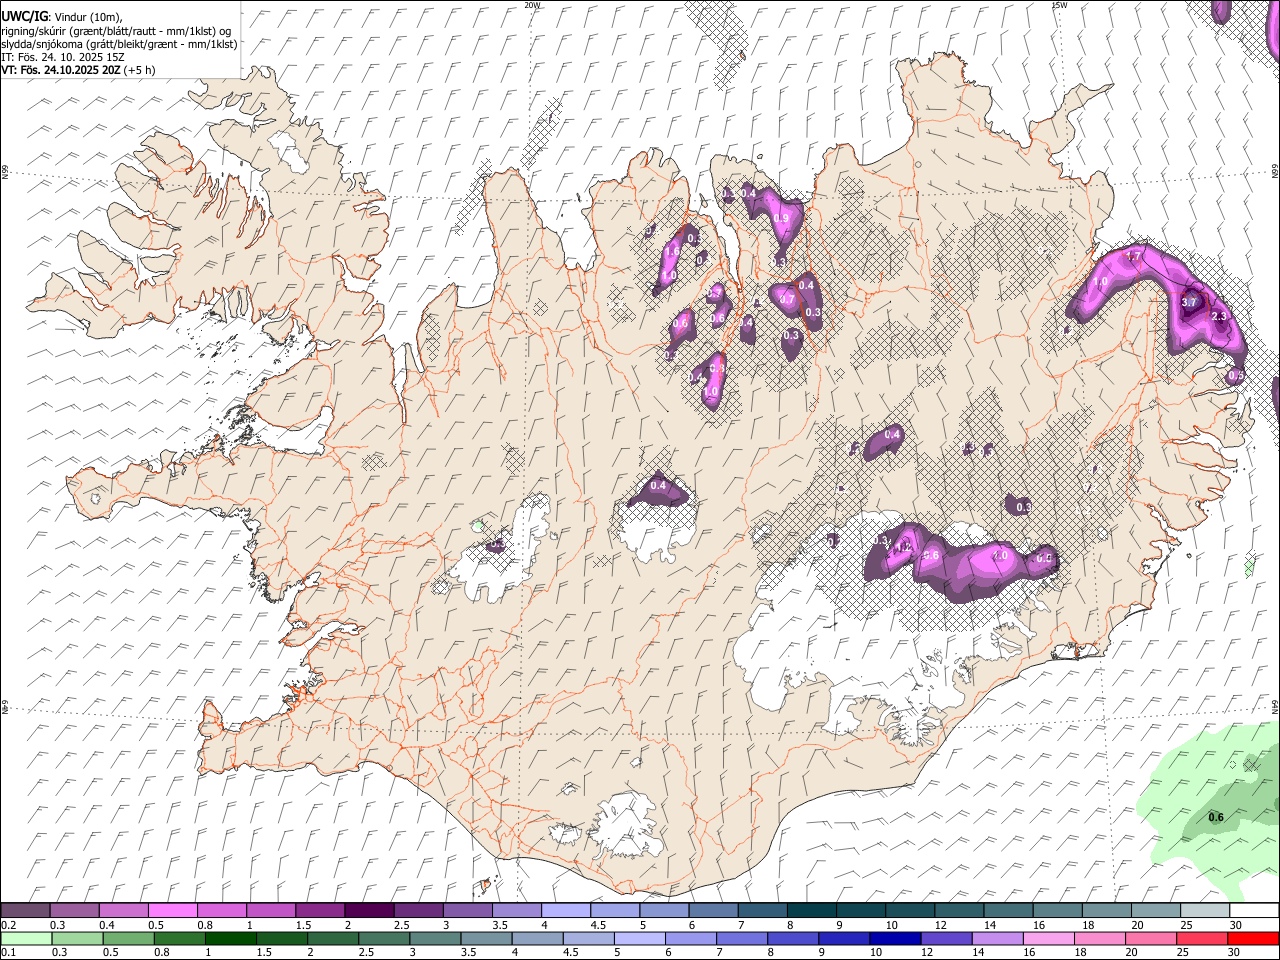Click upper legend swatch between 0.2 and 0.3
1280x960 pixels.
[x=25, y=910]
